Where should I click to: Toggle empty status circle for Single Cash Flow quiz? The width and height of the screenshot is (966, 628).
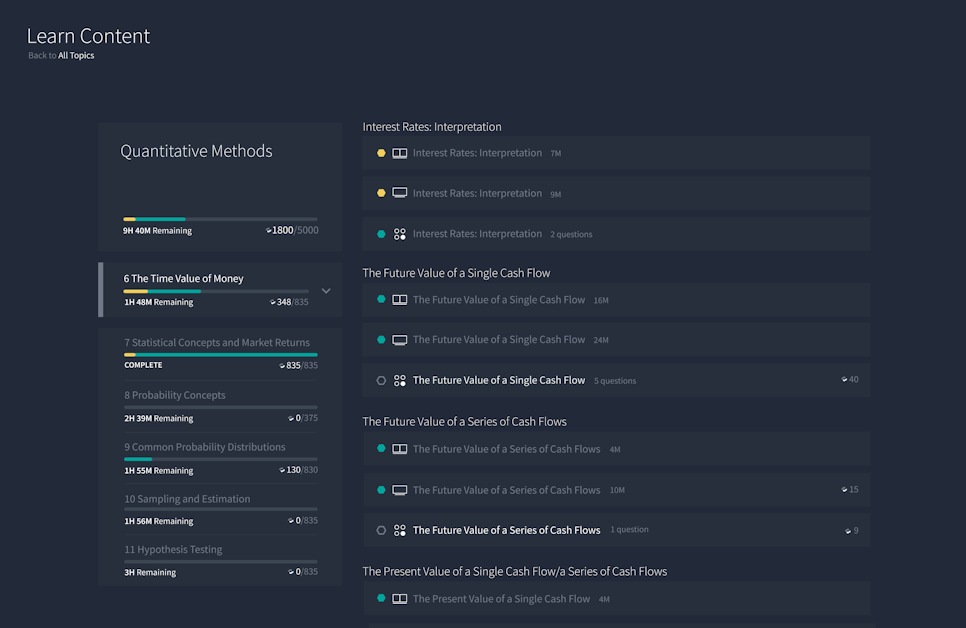click(381, 381)
